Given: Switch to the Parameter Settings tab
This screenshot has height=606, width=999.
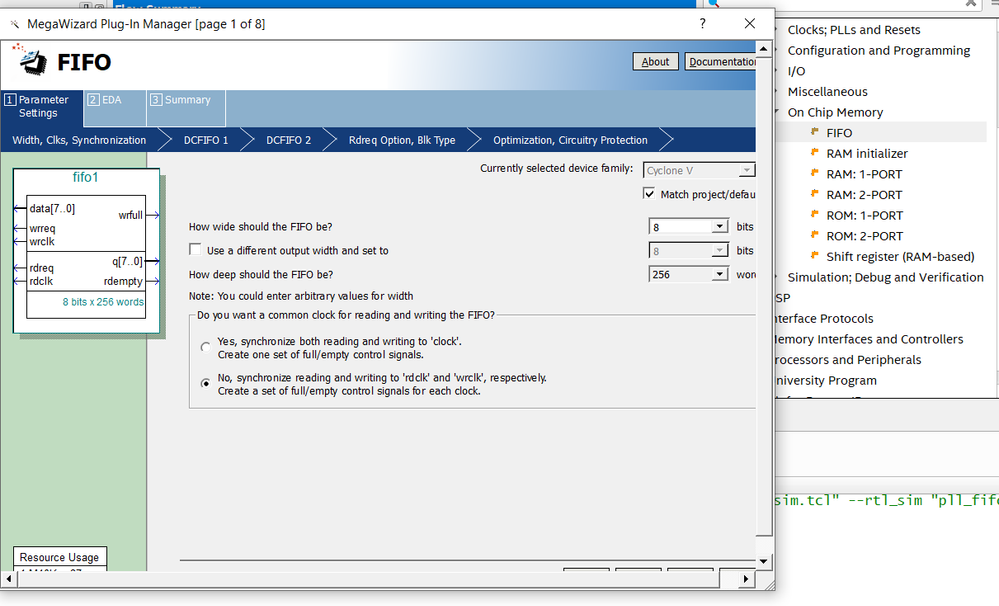Looking at the screenshot, I should (42, 106).
